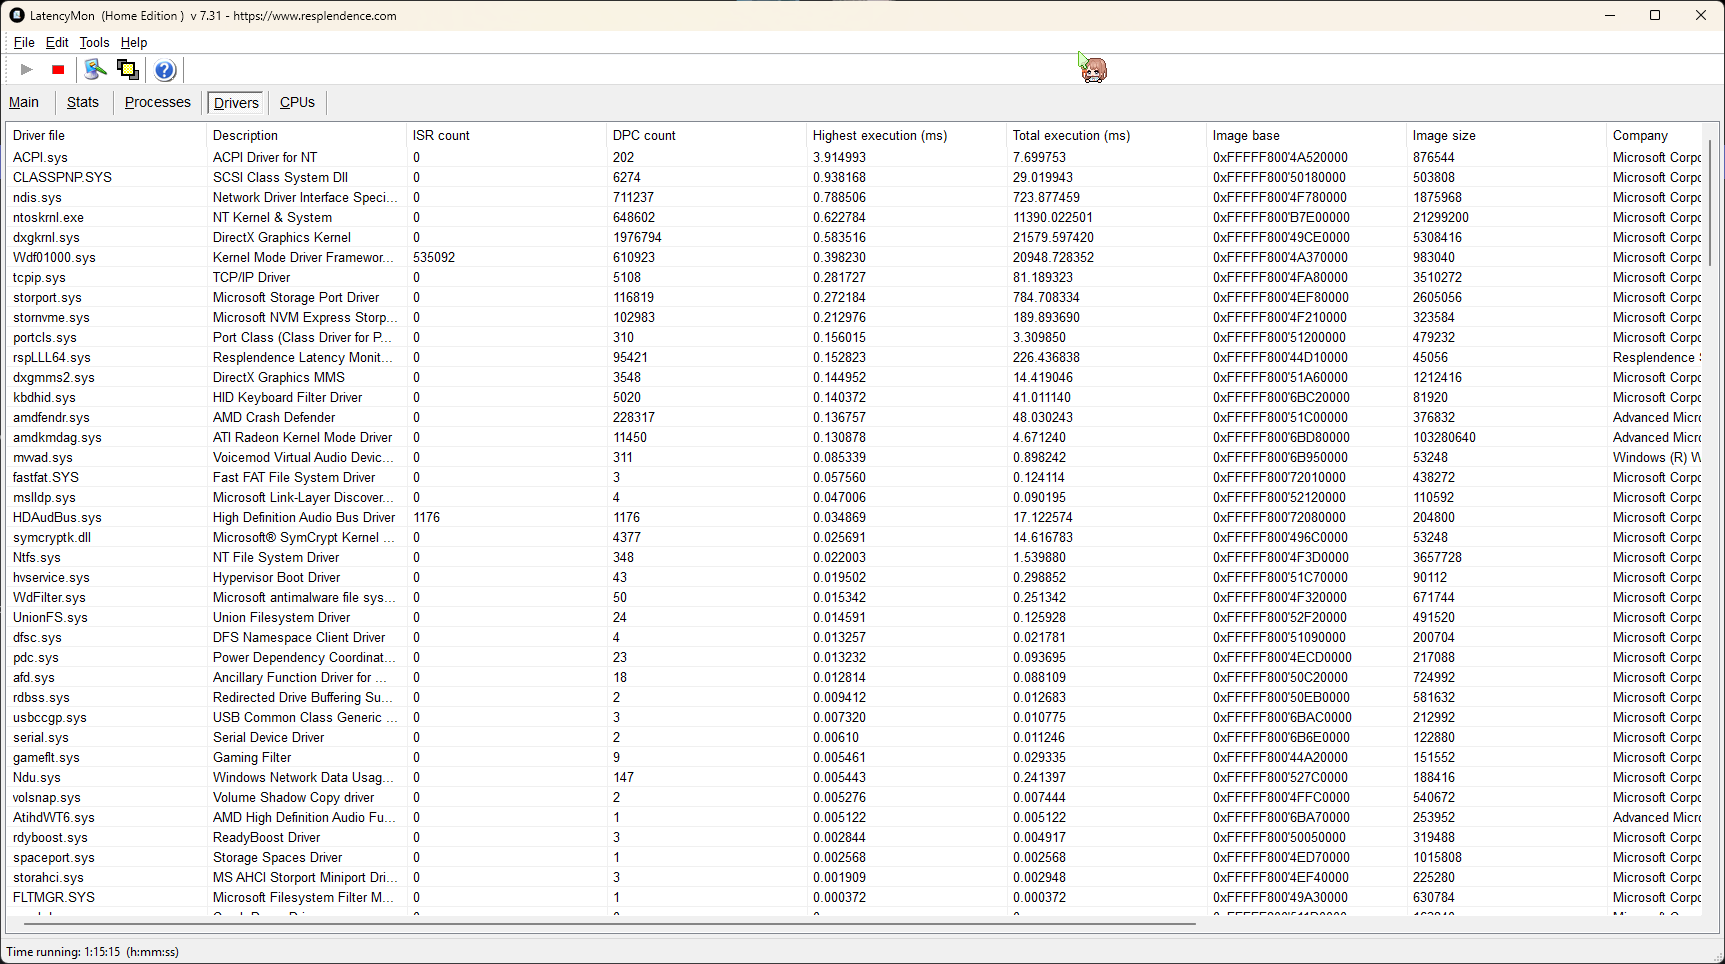
Task: Switch to the Main tab
Action: pyautogui.click(x=24, y=102)
